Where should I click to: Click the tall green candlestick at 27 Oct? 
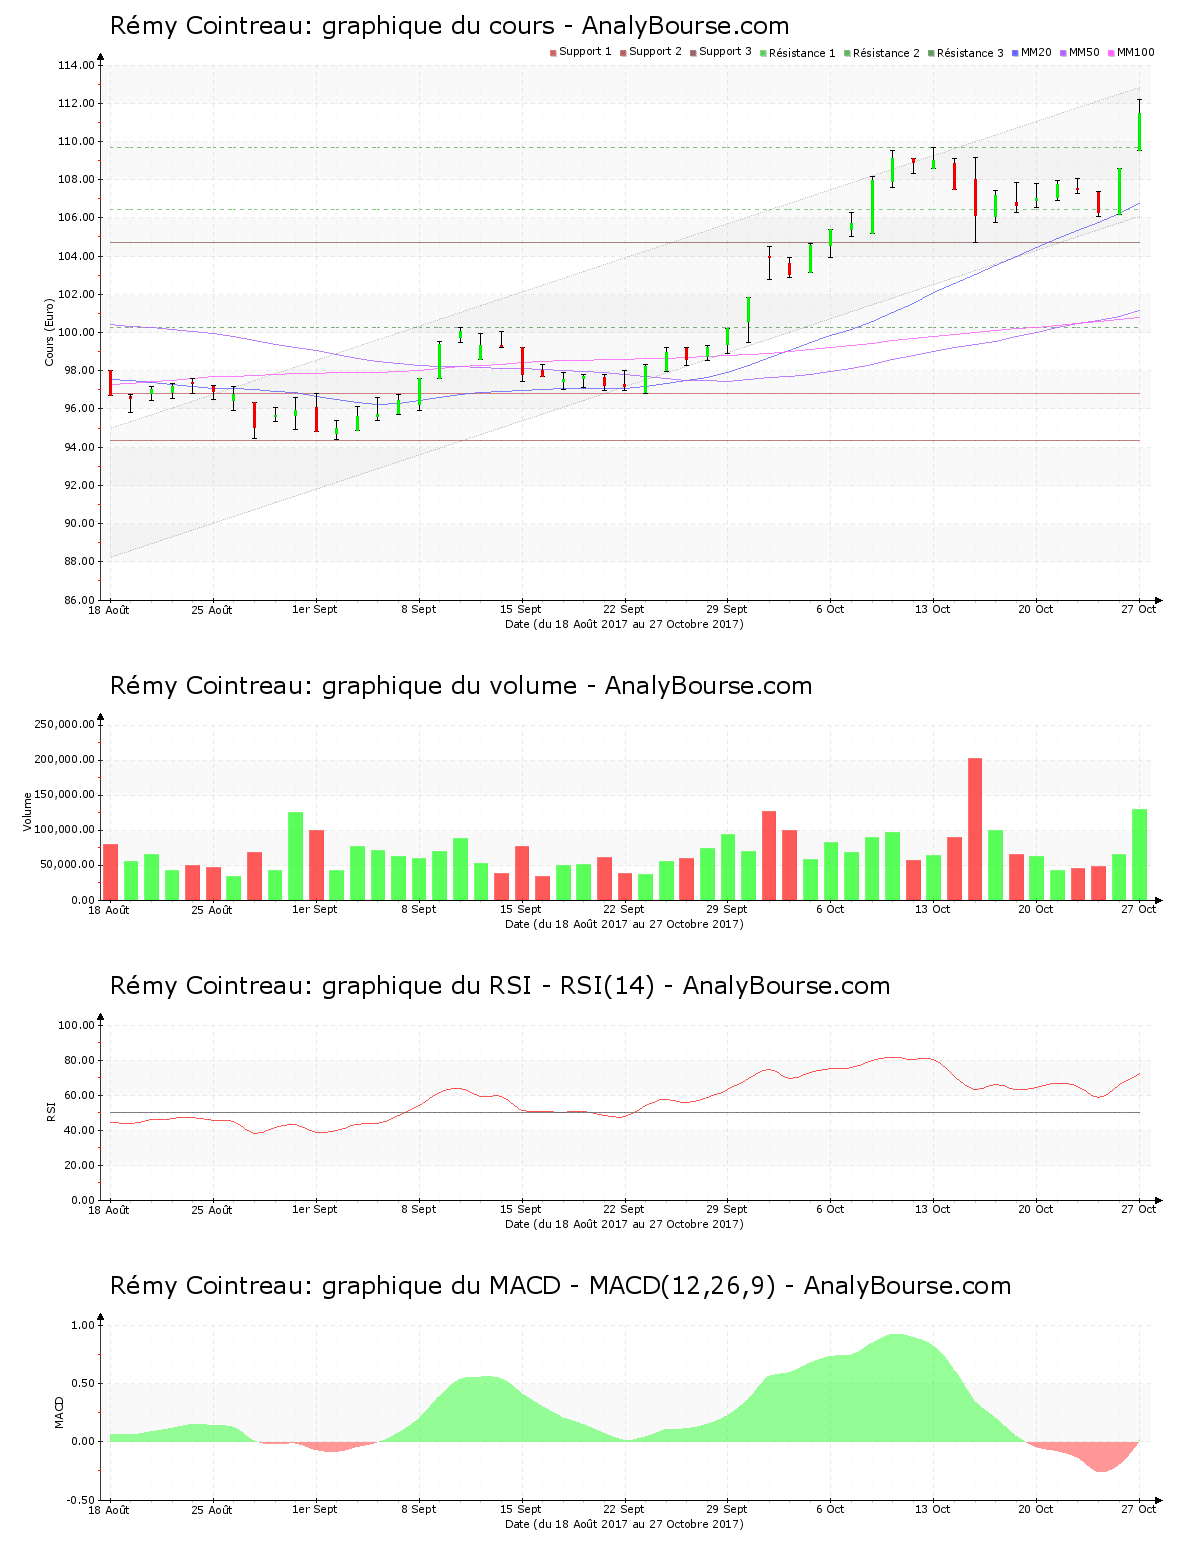(1139, 130)
